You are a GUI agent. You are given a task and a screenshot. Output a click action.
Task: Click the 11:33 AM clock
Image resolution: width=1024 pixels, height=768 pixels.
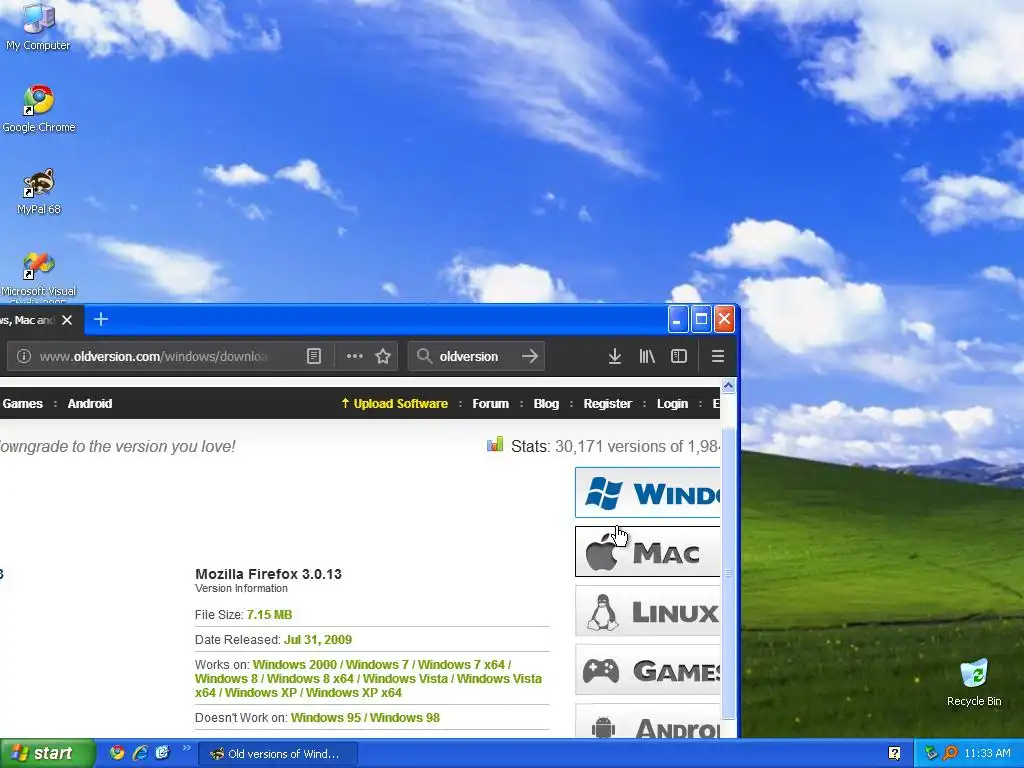[987, 754]
